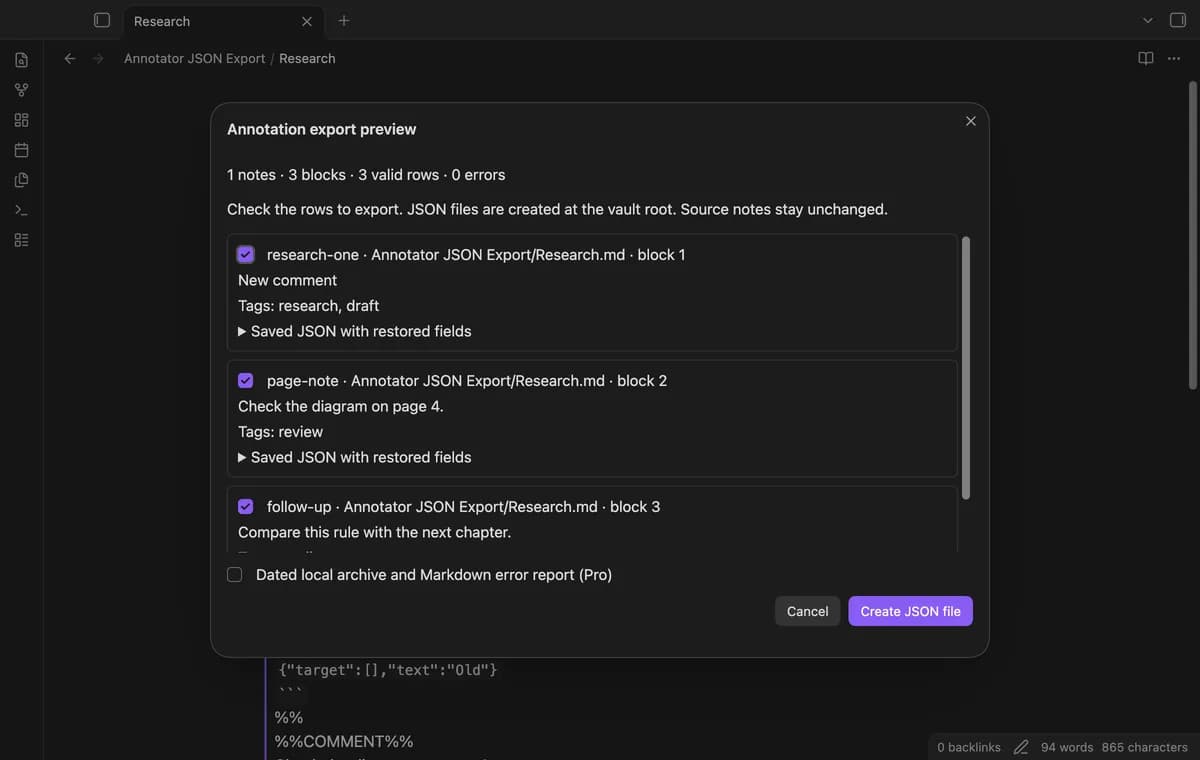Expand Saved JSON under page-note block
This screenshot has width=1200, height=760.
click(x=354, y=457)
